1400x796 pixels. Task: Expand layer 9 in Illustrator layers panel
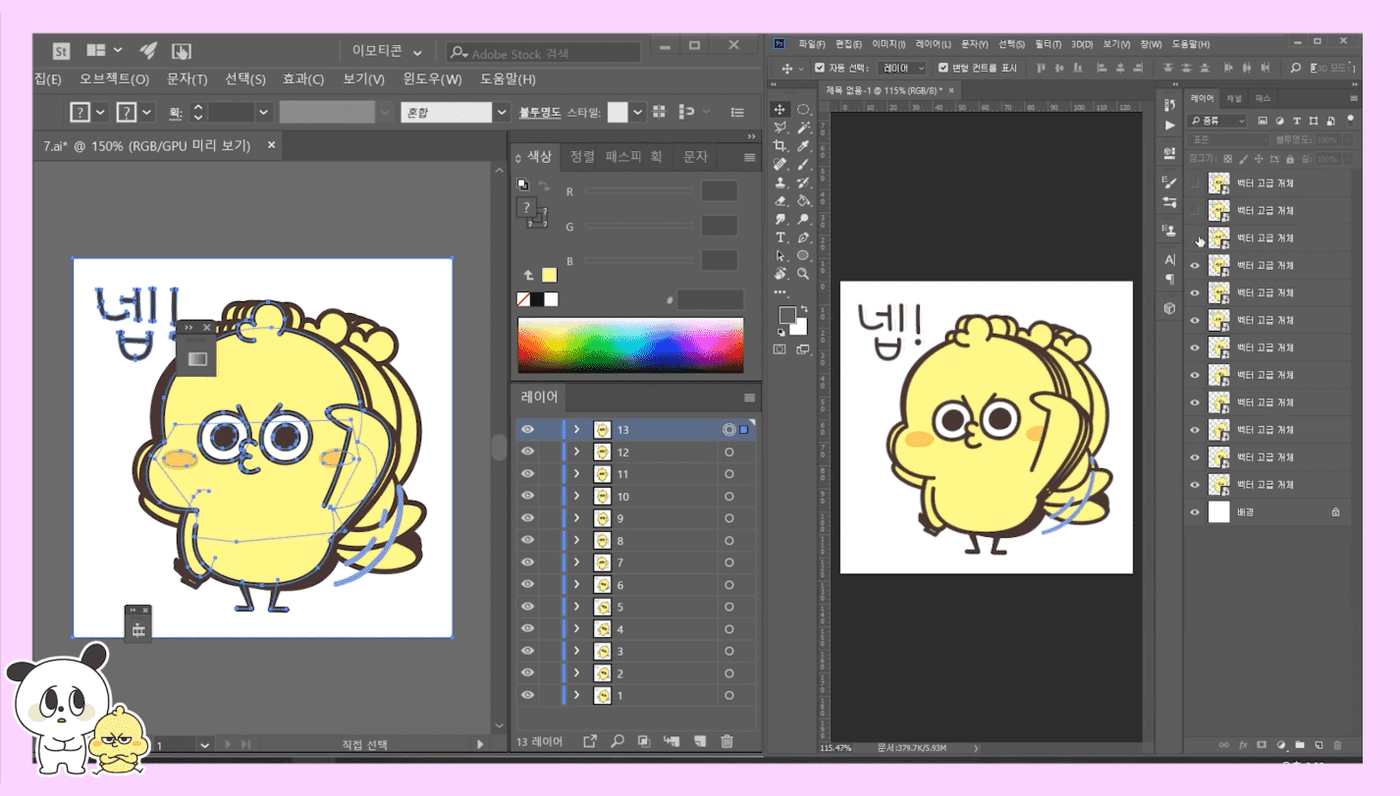(576, 518)
